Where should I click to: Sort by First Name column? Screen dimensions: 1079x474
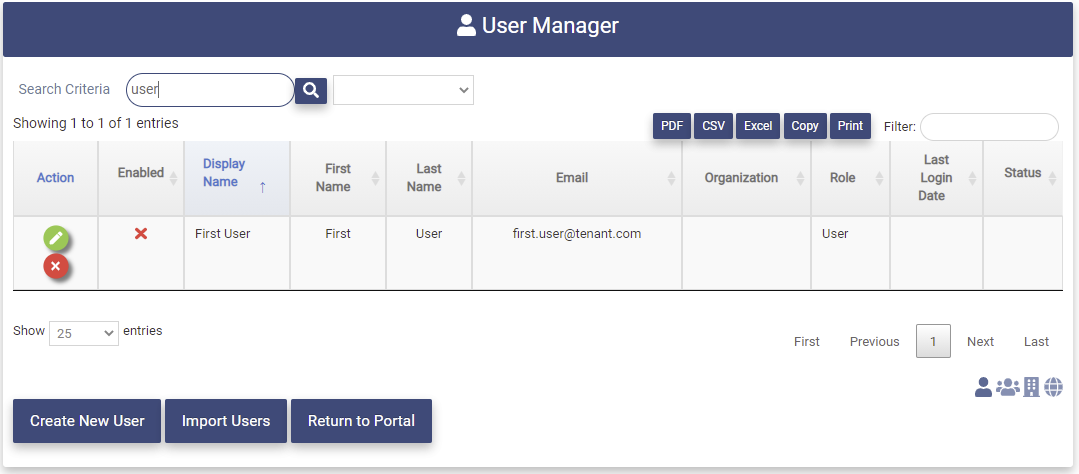[338, 177]
